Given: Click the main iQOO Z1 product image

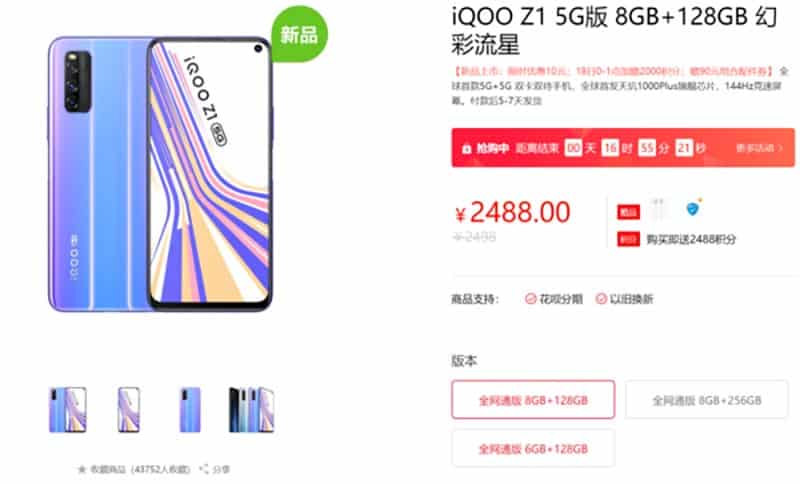Looking at the screenshot, I should 160,173.
